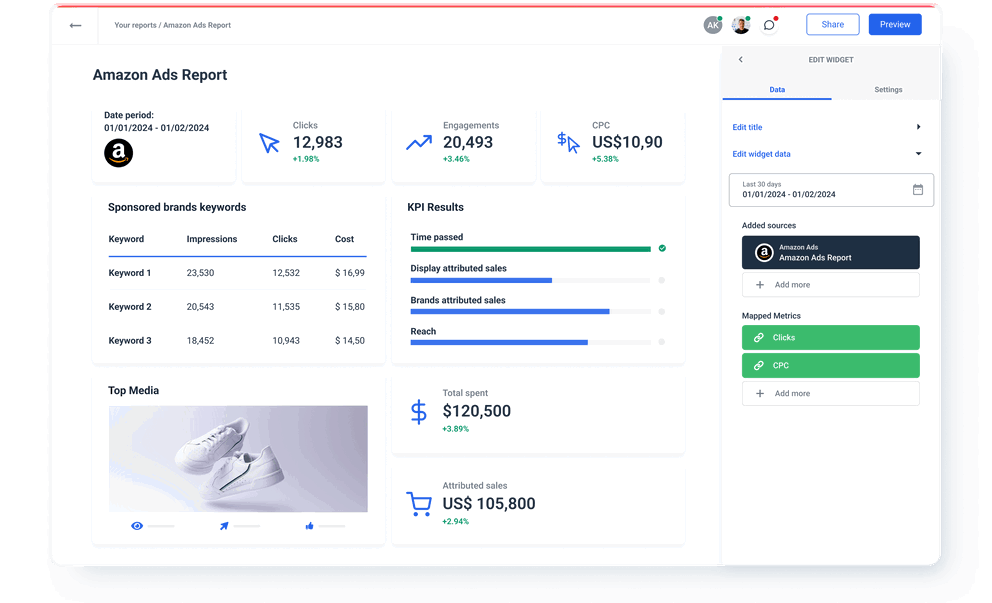Click the AK user avatar
This screenshot has height=603, width=992.
[712, 25]
